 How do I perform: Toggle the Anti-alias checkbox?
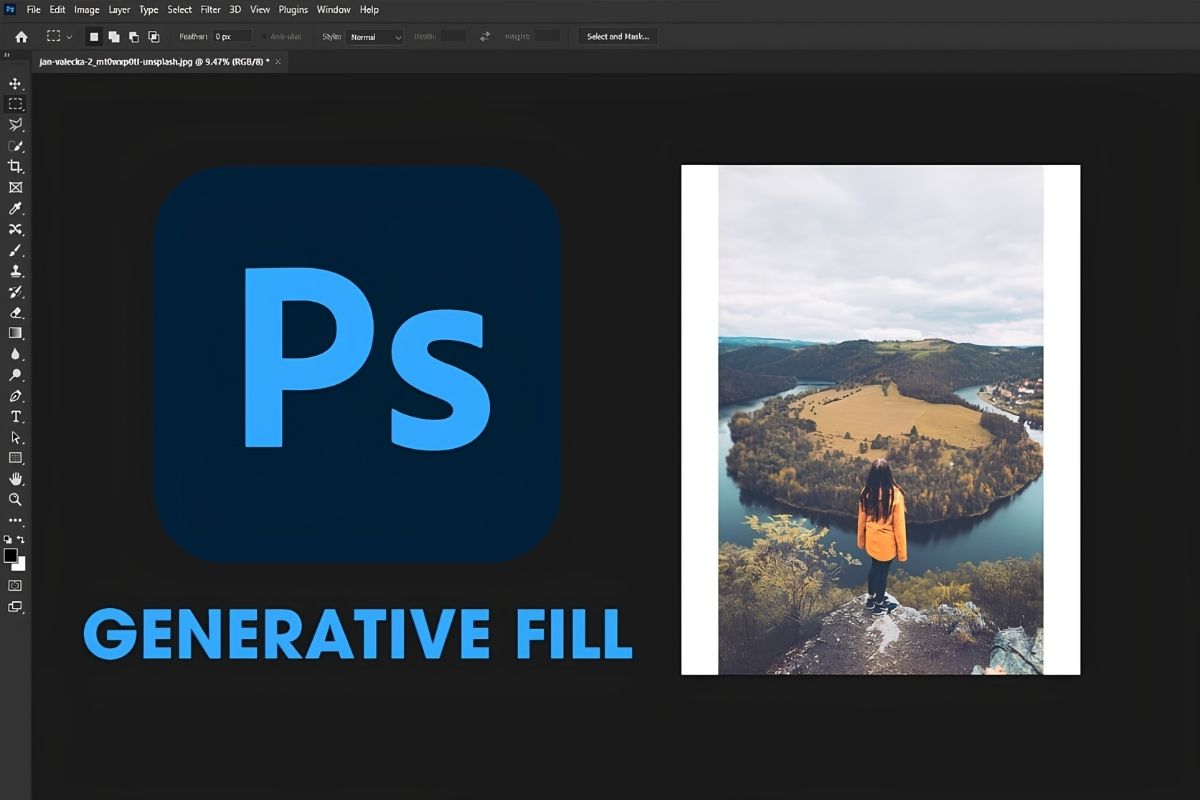[264, 37]
